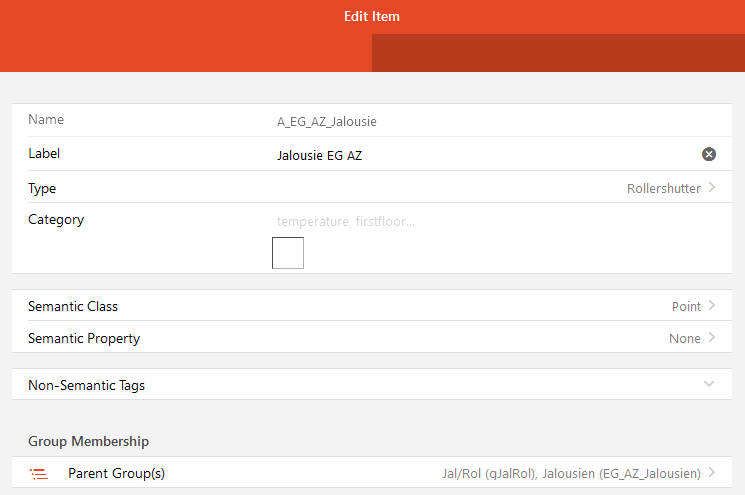Click the Non-Semantic Tags title
745x495 pixels.
(x=86, y=385)
